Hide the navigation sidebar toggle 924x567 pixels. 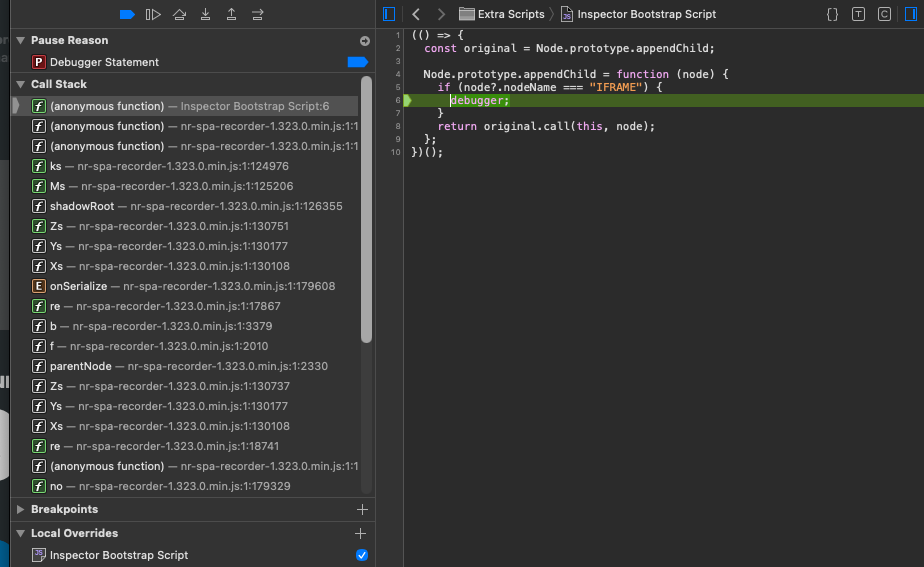[389, 14]
